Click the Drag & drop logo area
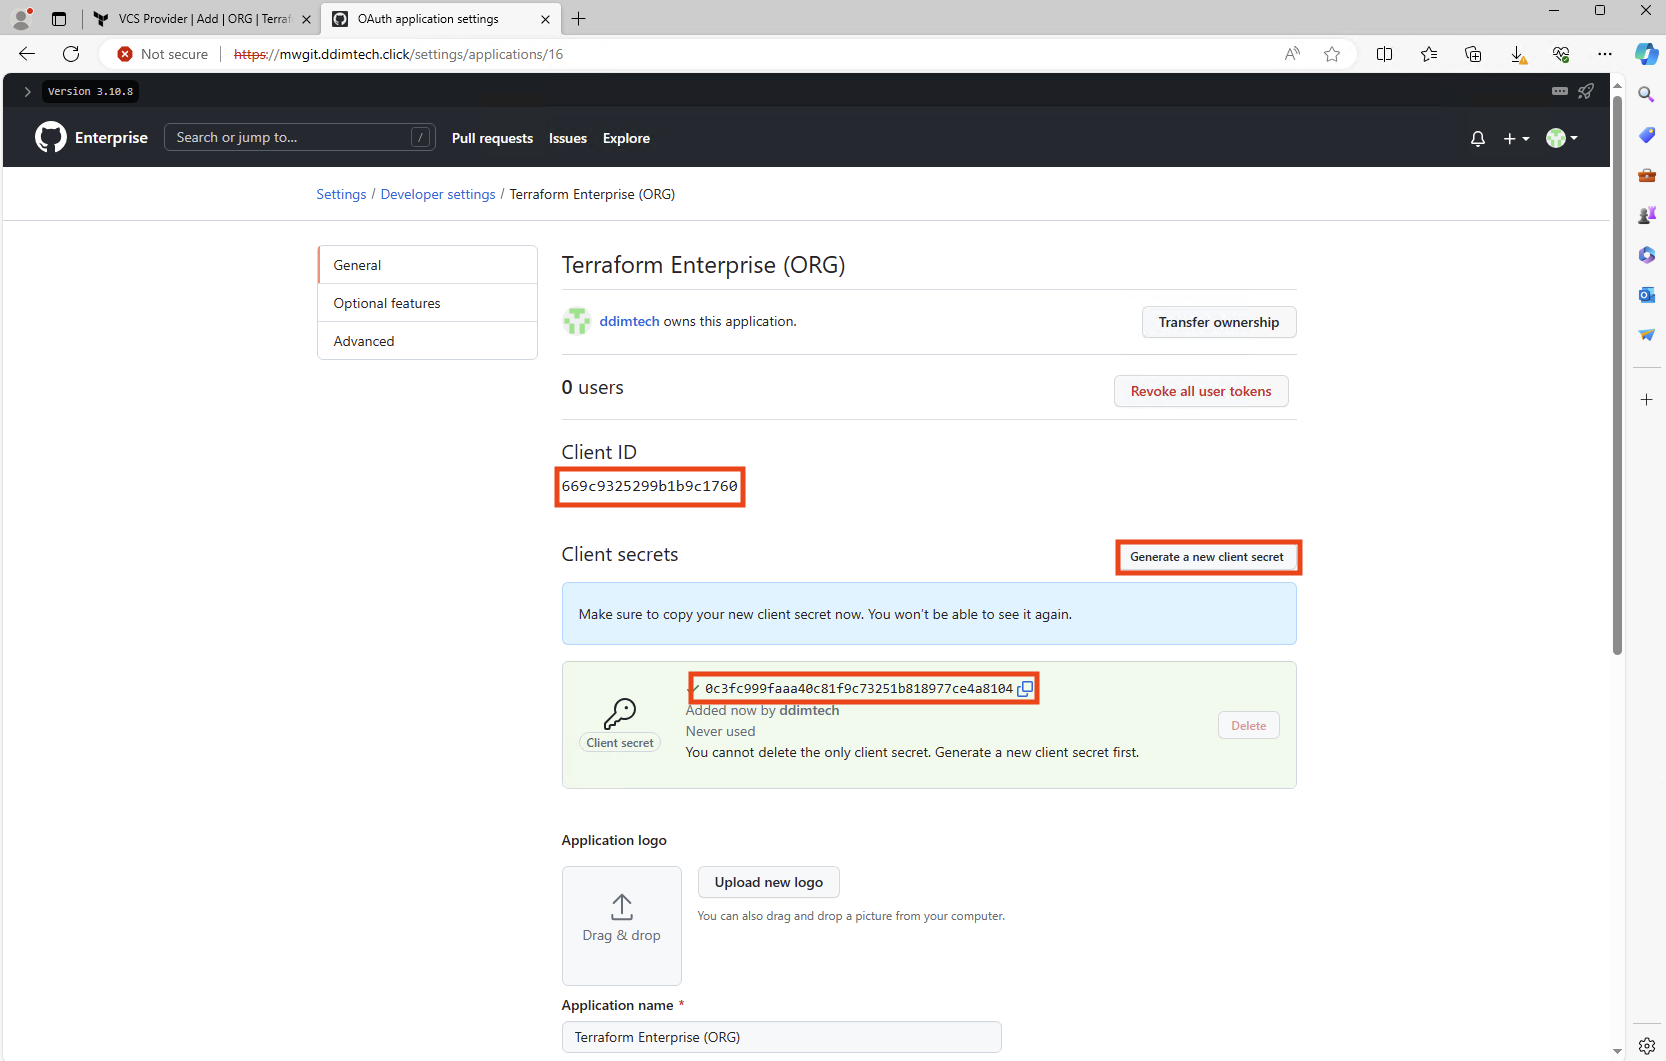 [622, 926]
